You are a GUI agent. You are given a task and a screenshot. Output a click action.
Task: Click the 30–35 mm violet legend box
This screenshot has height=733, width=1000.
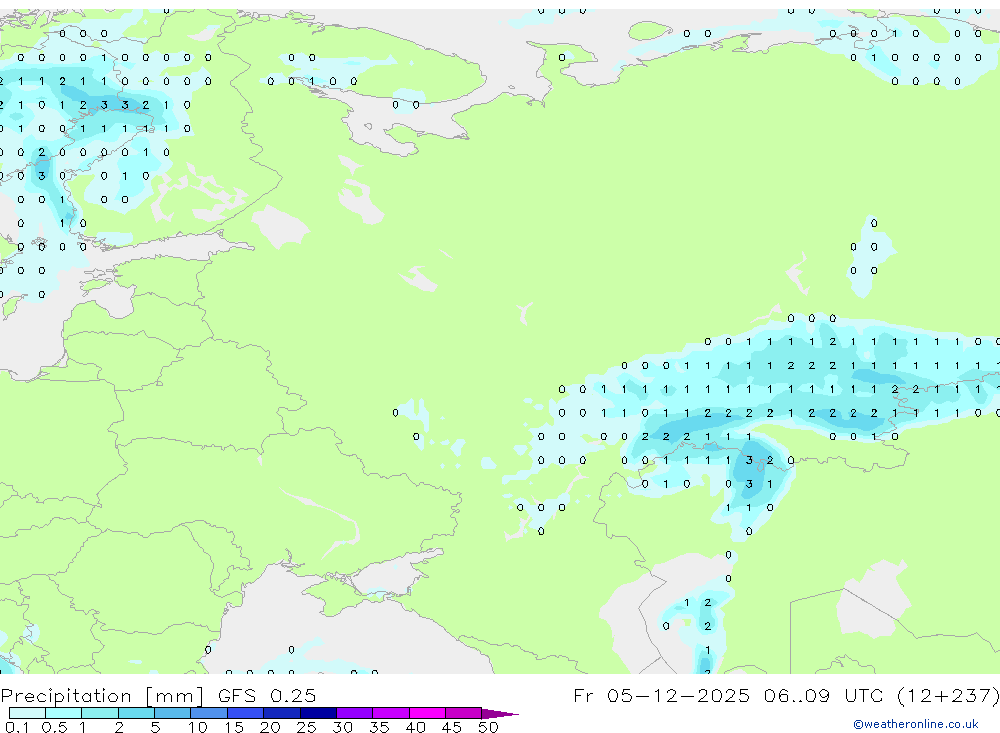(354, 713)
